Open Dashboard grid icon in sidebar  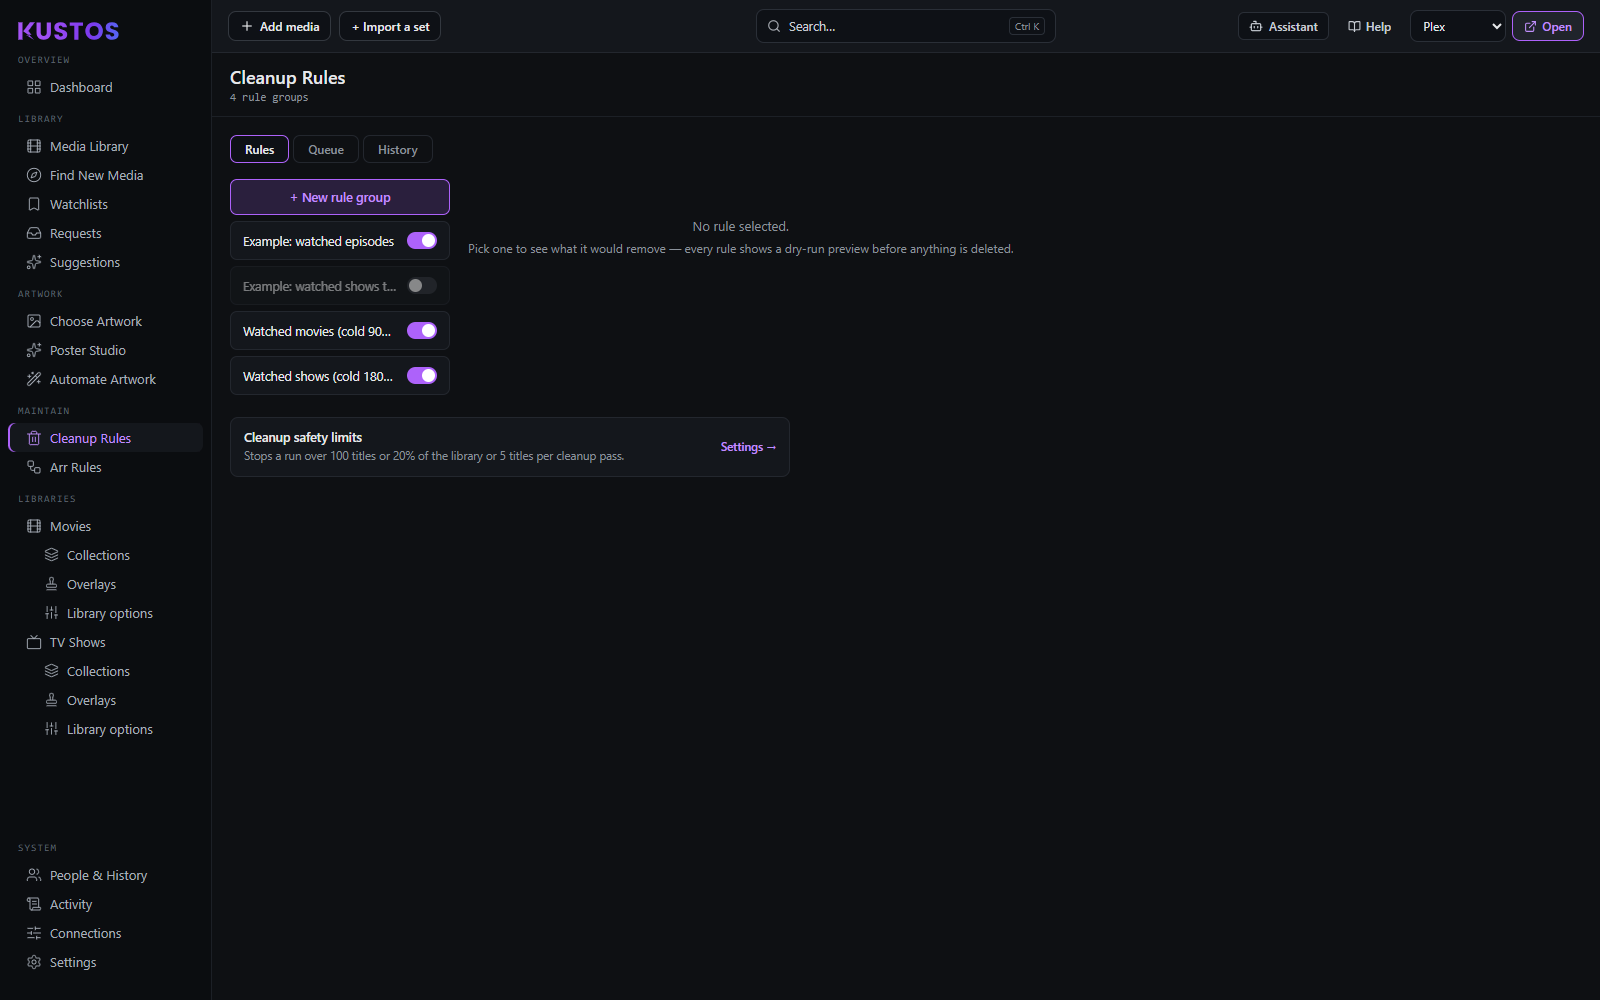click(34, 87)
